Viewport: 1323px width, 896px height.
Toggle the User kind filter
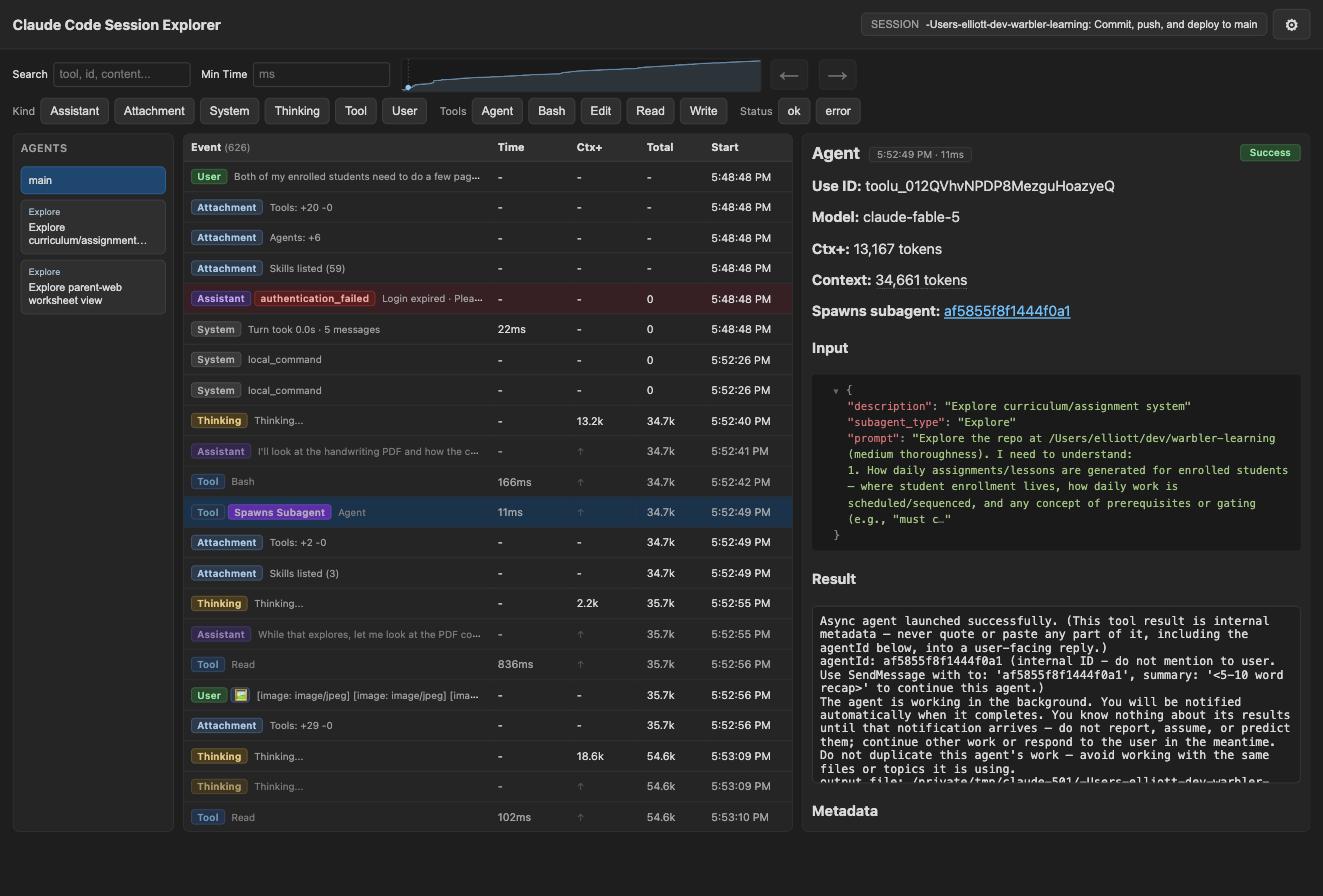point(404,111)
